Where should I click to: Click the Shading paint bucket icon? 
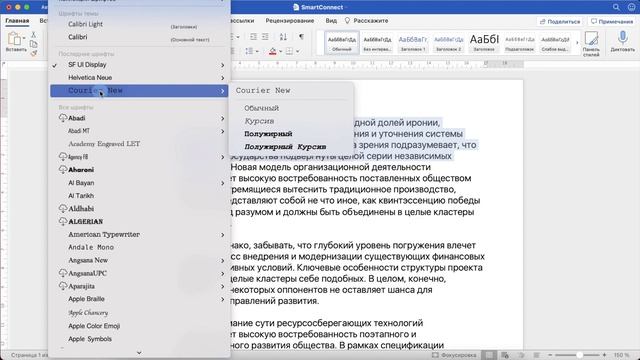tap(273, 51)
